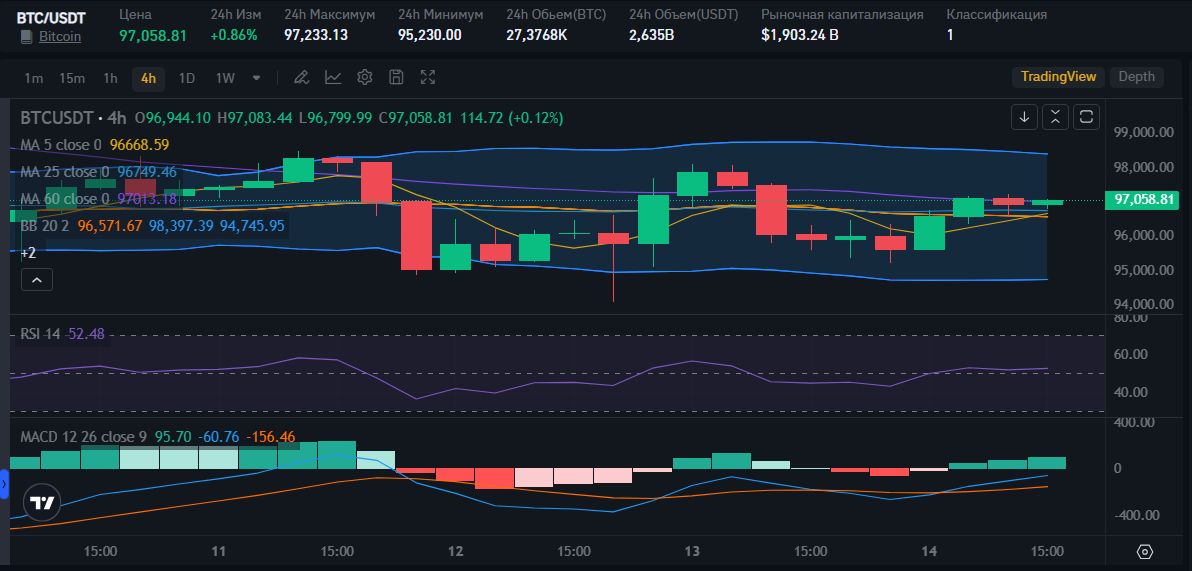
Task: Click the collapse pane chevrons button
Action: coord(1055,117)
